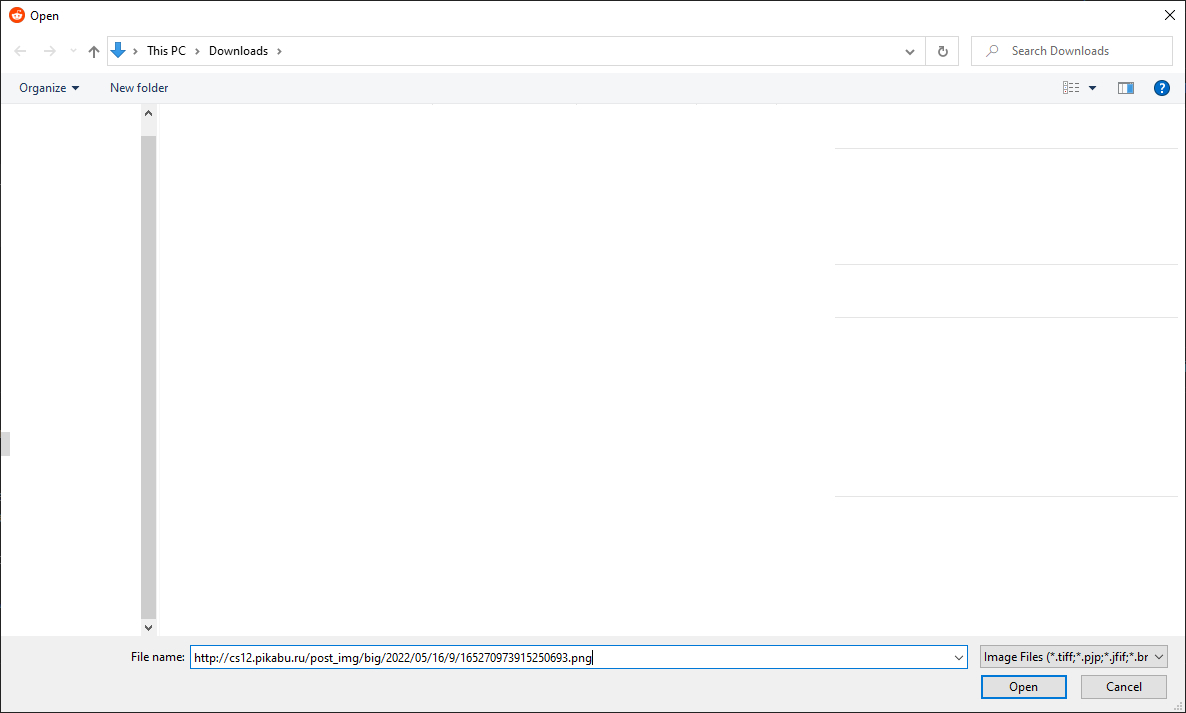The image size is (1186, 713).
Task: Open the Organize menu
Action: (49, 88)
